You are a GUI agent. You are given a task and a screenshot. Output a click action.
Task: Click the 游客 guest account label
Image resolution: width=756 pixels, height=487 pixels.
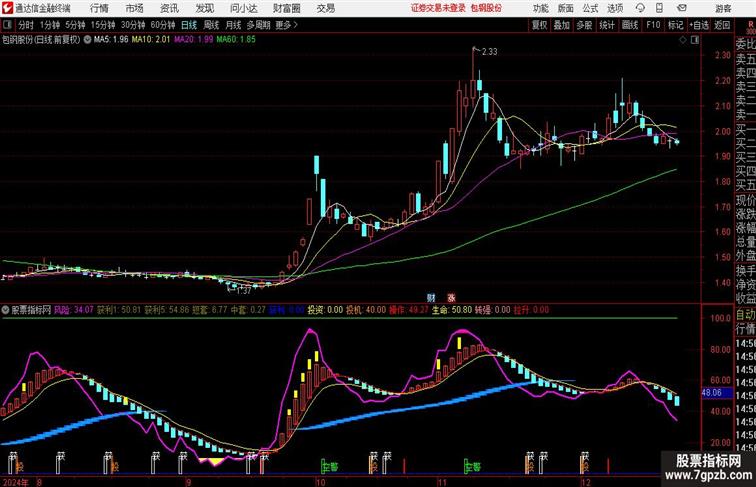[723, 8]
